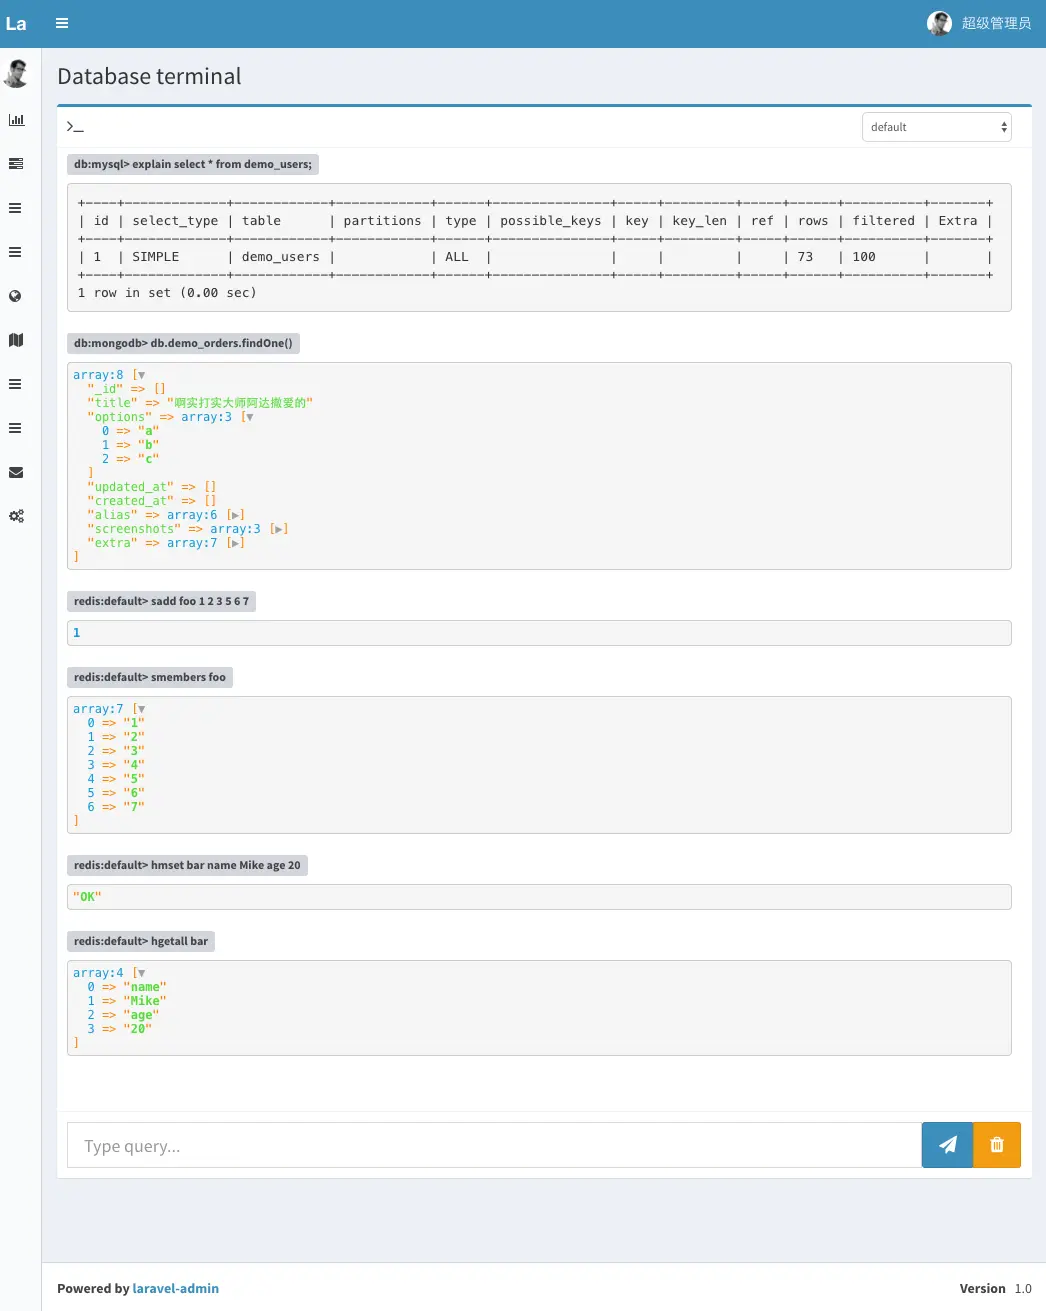Open the default connection dropdown
This screenshot has height=1311, width=1046.
coord(936,127)
